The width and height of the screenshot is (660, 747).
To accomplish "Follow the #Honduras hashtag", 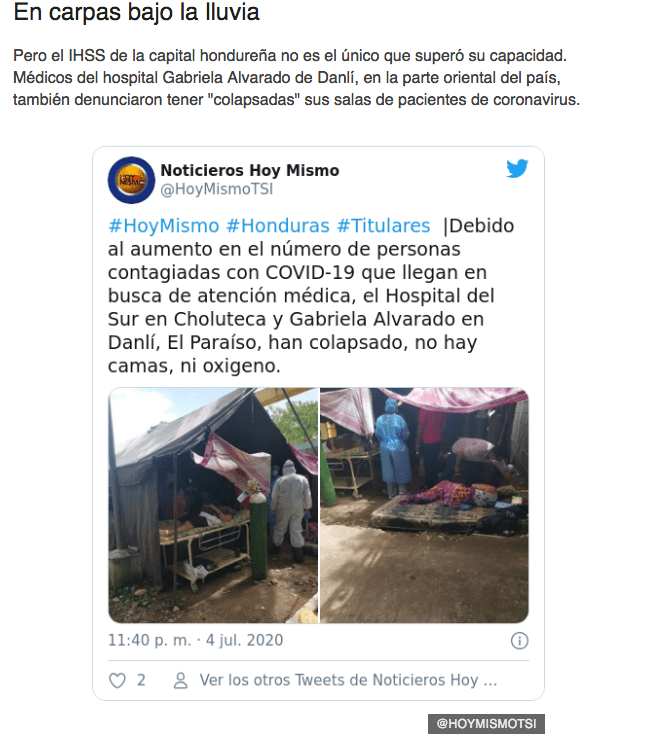I will click(278, 226).
